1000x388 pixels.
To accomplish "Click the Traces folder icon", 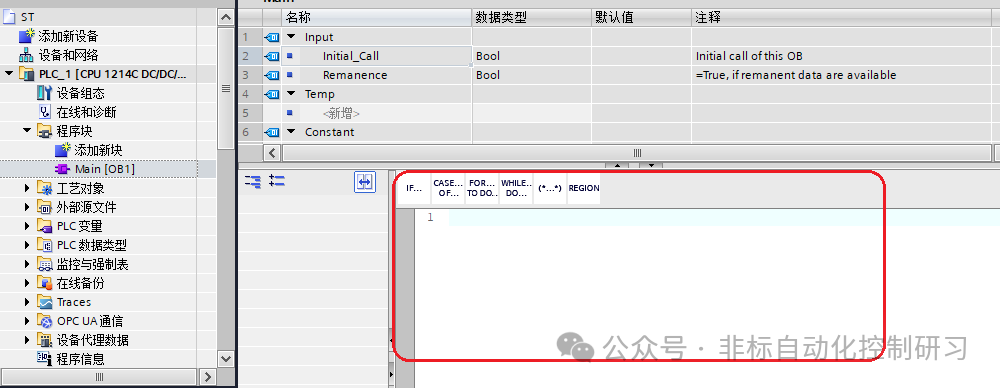I will (45, 302).
